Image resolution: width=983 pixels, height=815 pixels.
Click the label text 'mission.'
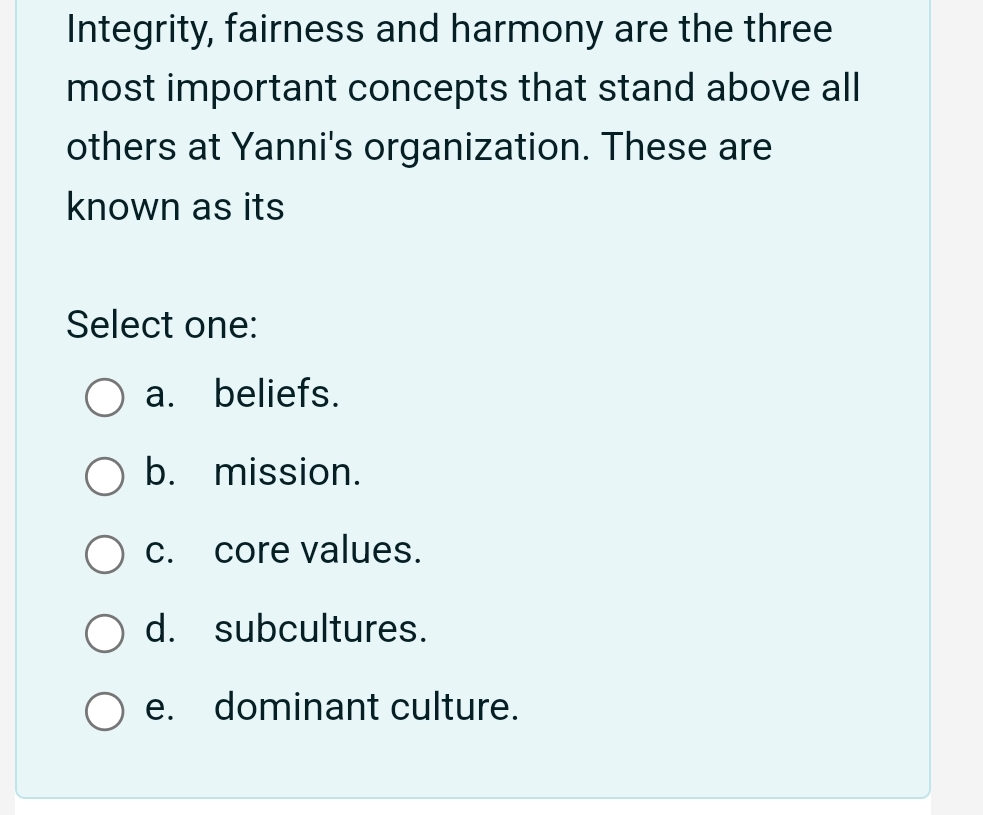click(287, 471)
